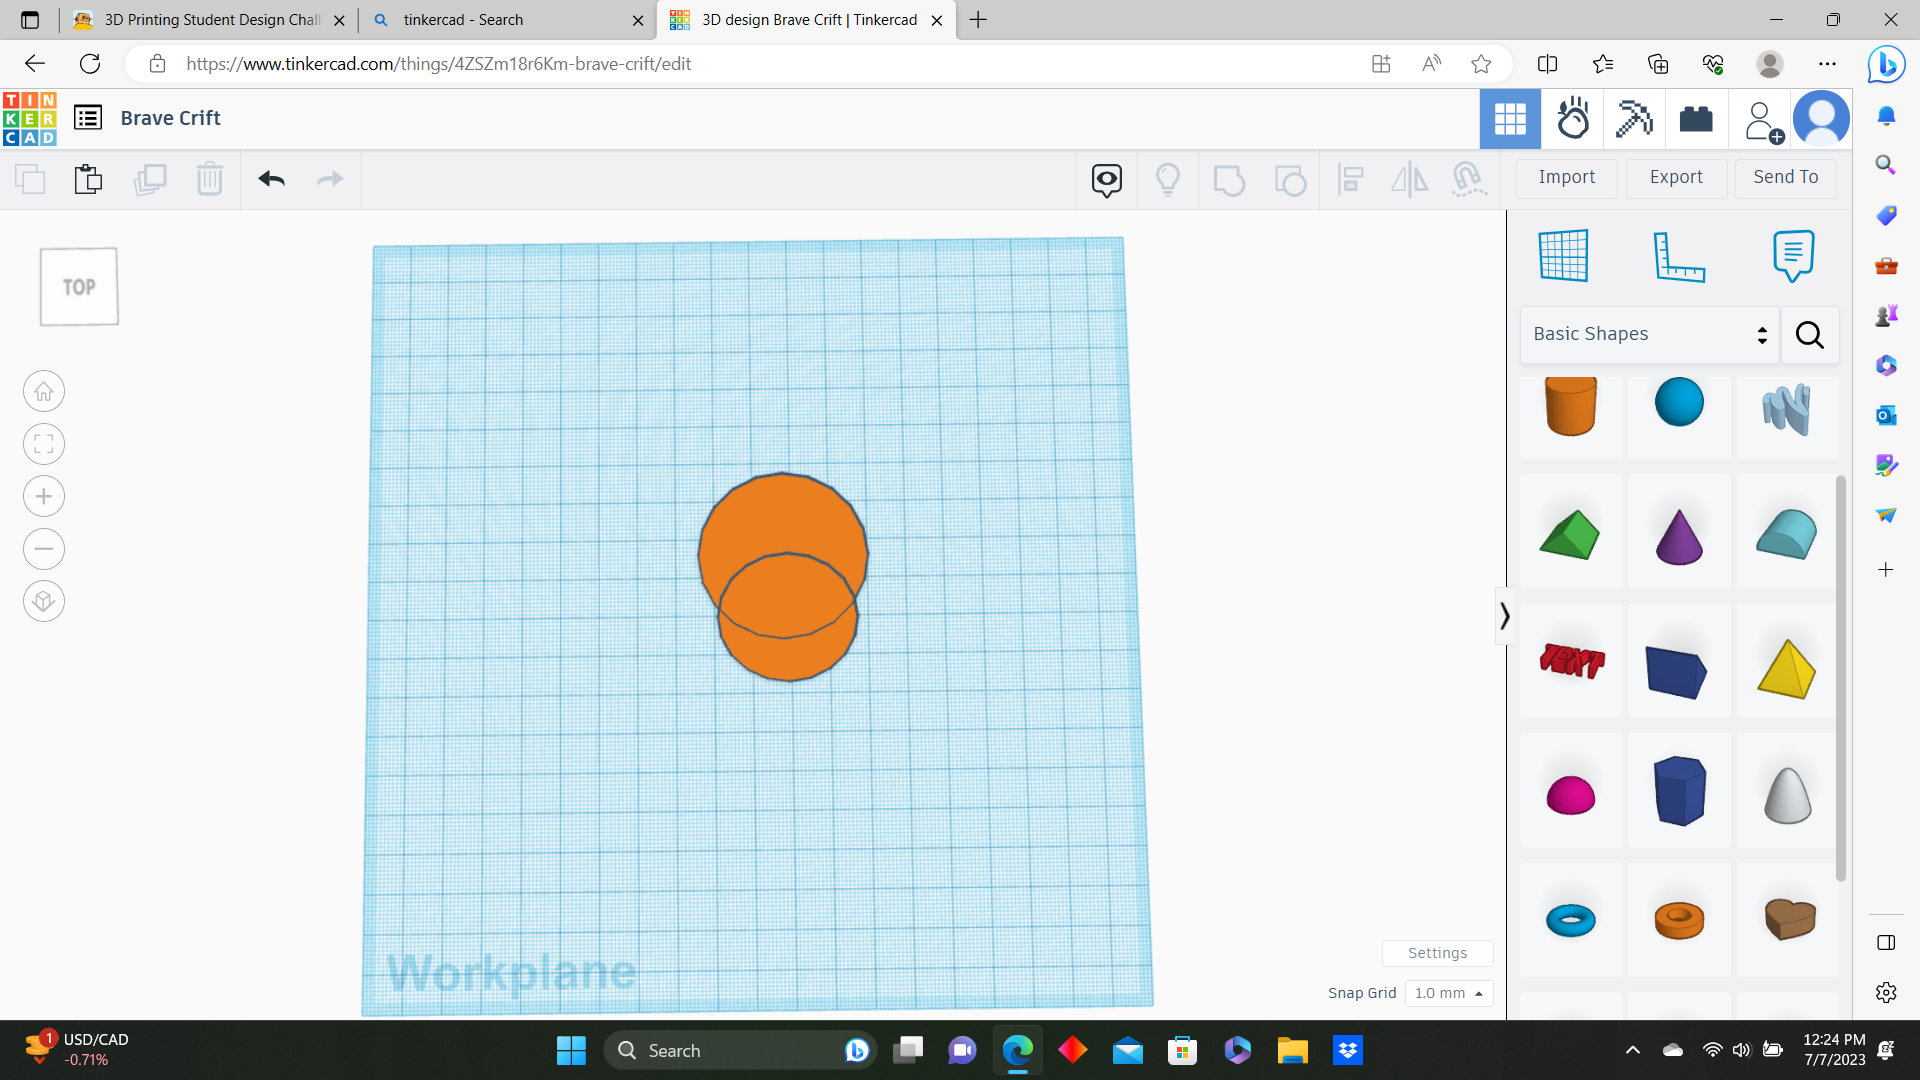Image resolution: width=1920 pixels, height=1080 pixels.
Task: Click the Zoom in plus button
Action: [x=44, y=496]
